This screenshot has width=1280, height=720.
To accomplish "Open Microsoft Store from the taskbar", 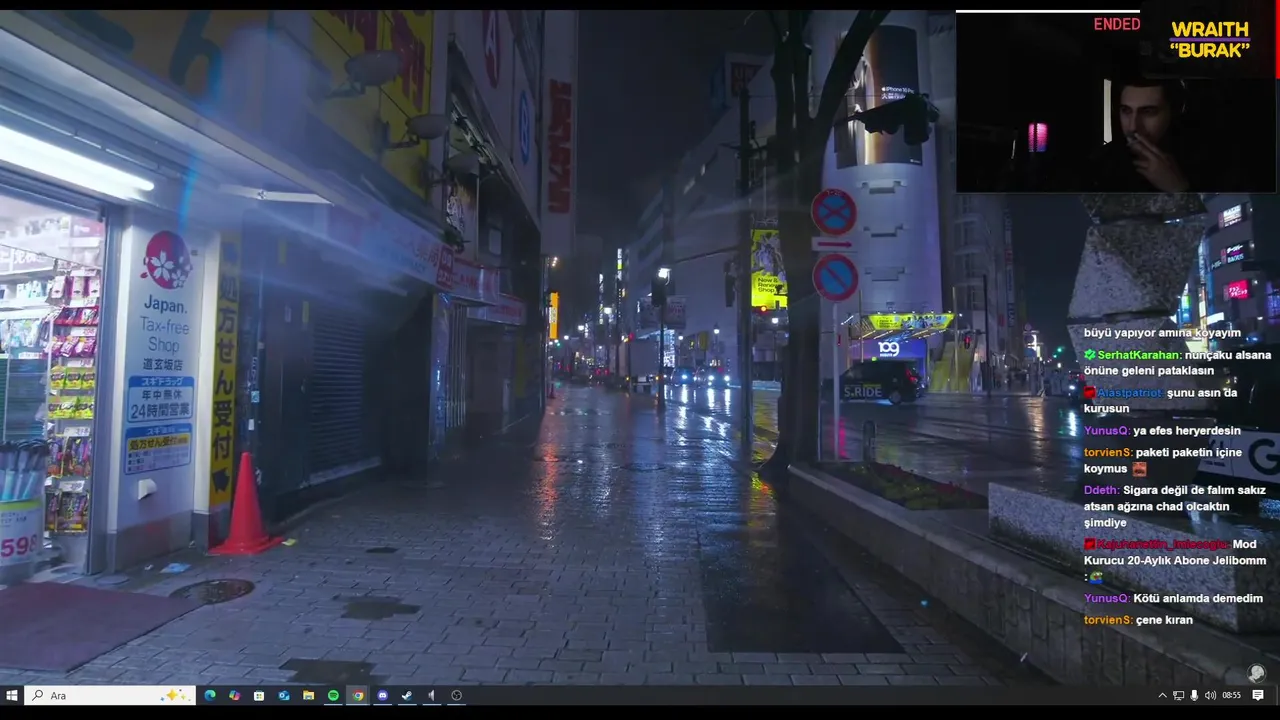I will (x=259, y=695).
